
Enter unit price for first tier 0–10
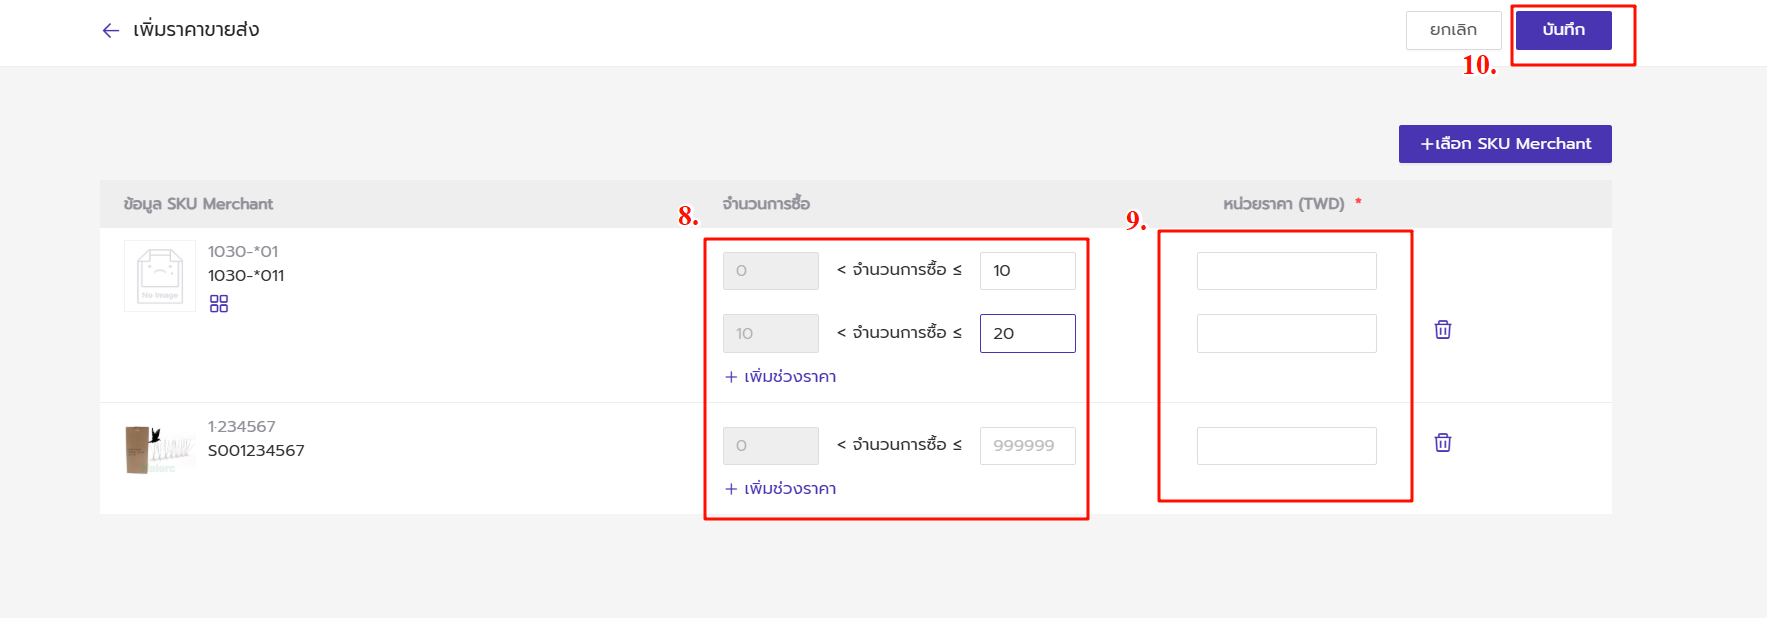pyautogui.click(x=1286, y=271)
